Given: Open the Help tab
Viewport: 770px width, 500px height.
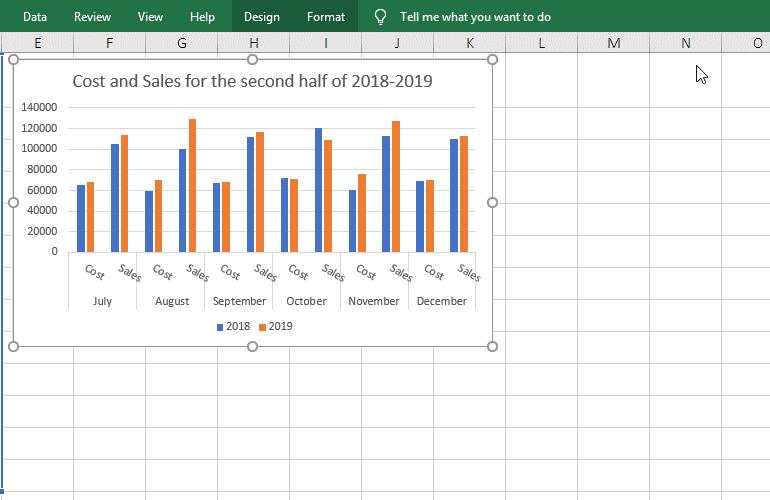Looking at the screenshot, I should coord(202,17).
